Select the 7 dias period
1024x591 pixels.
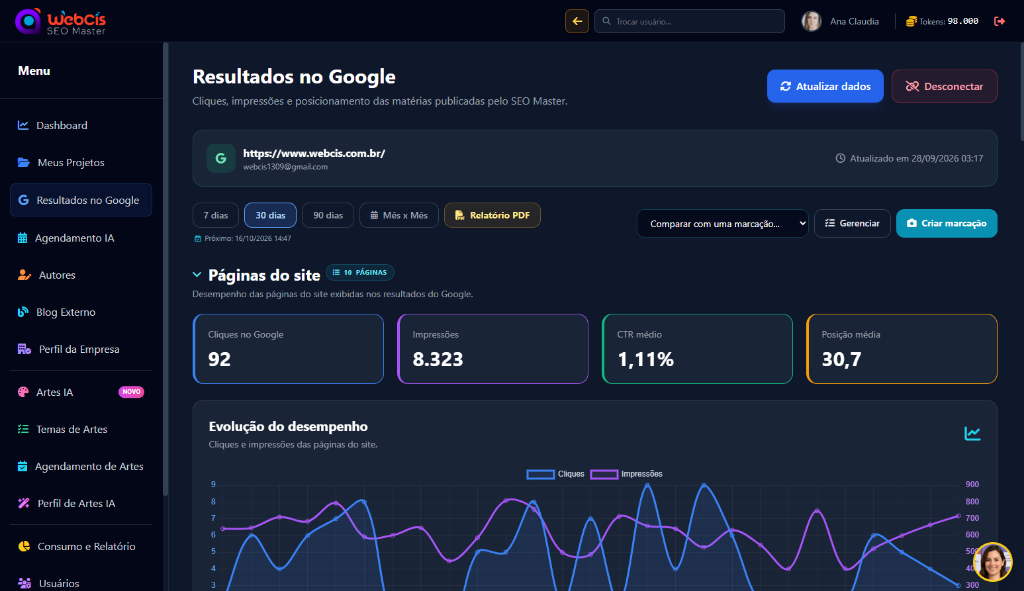[216, 215]
